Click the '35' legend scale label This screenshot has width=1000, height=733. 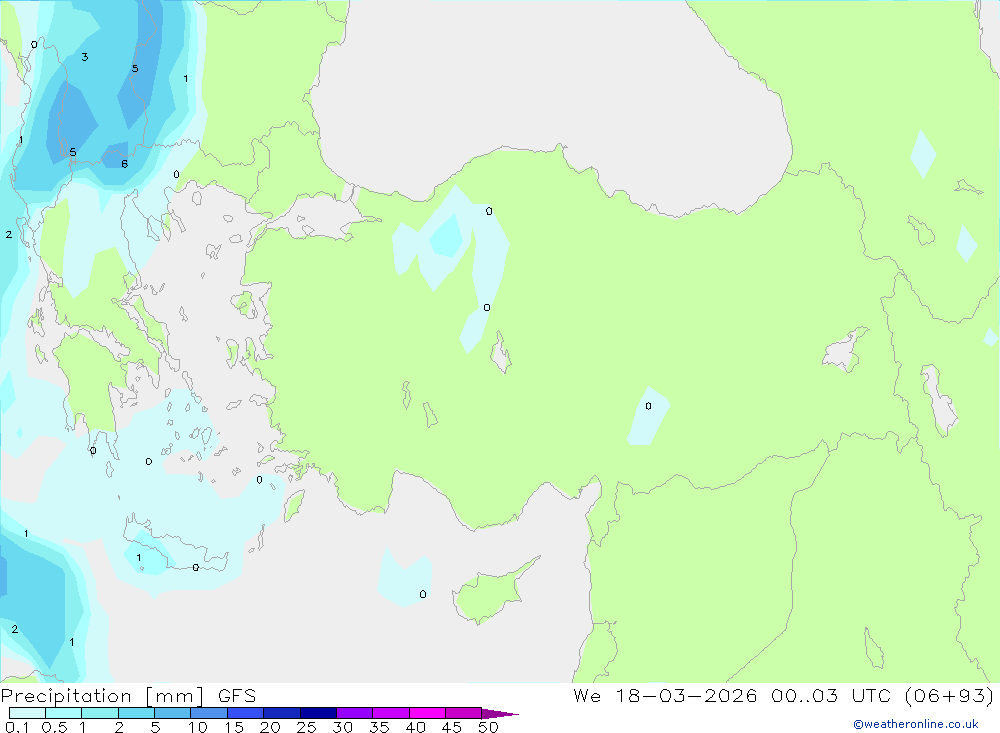tap(379, 727)
